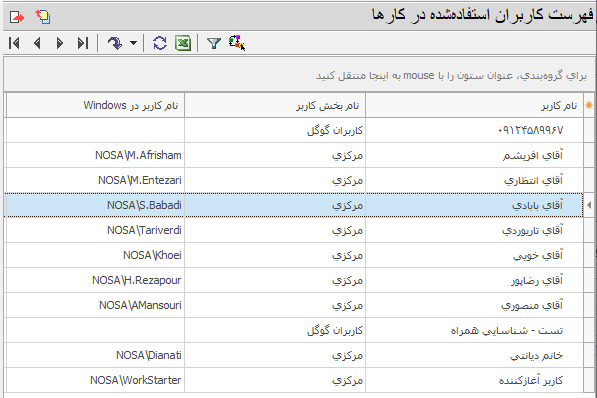Click the blue curved arrow icon
597x398 pixels.
pos(114,43)
